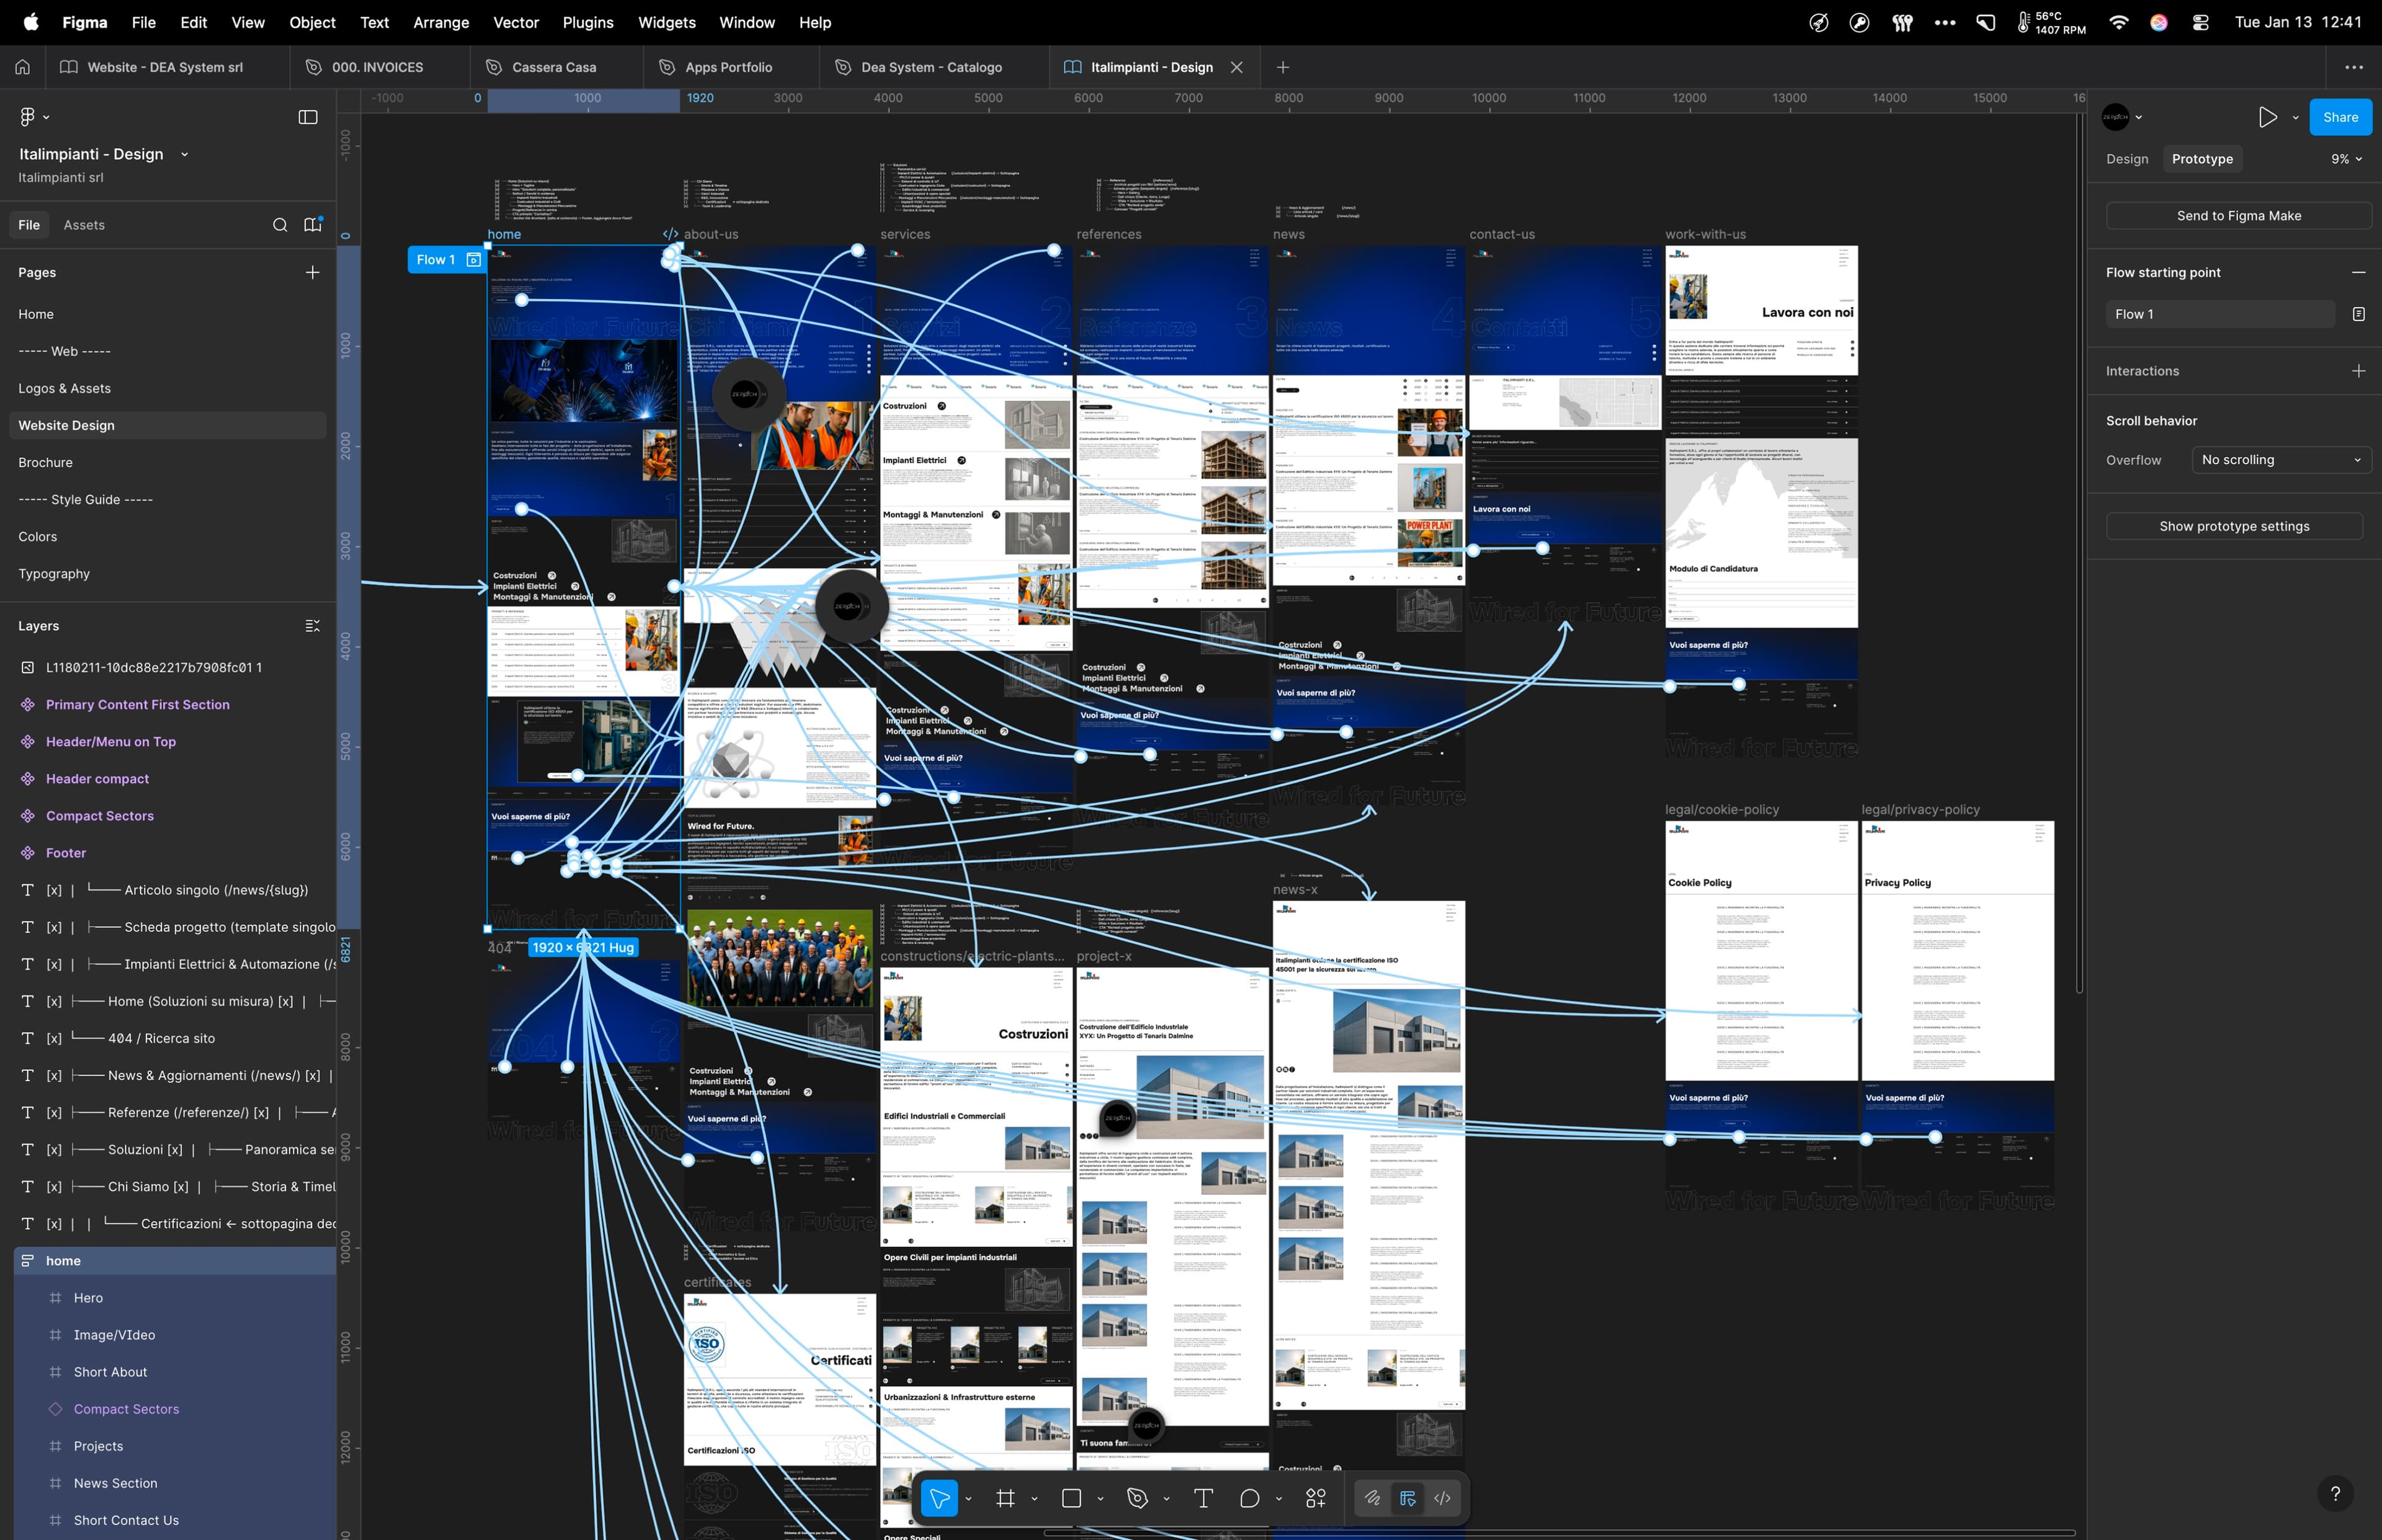
Task: Close the Italimpianti - Design tab
Action: point(1237,67)
